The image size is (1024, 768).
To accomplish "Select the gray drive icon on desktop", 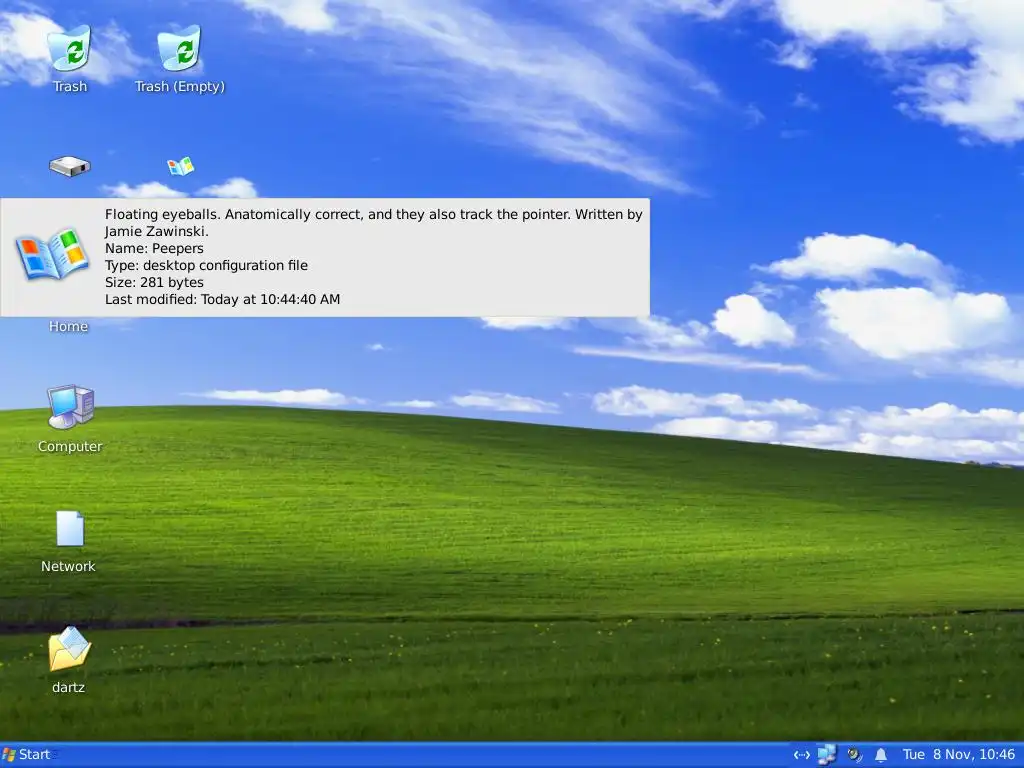I will tap(70, 166).
